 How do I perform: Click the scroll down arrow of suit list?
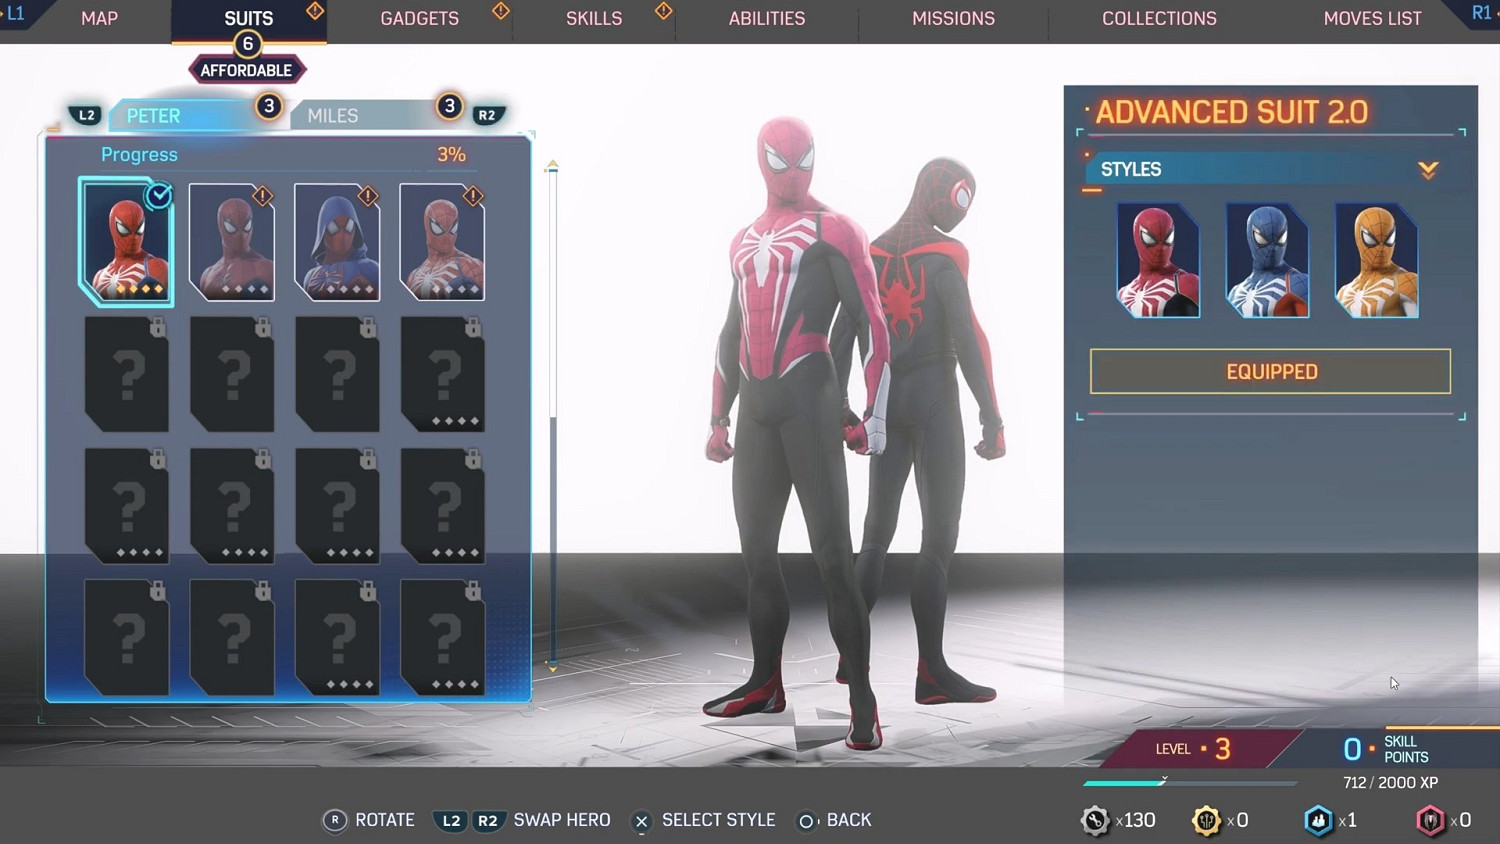552,666
